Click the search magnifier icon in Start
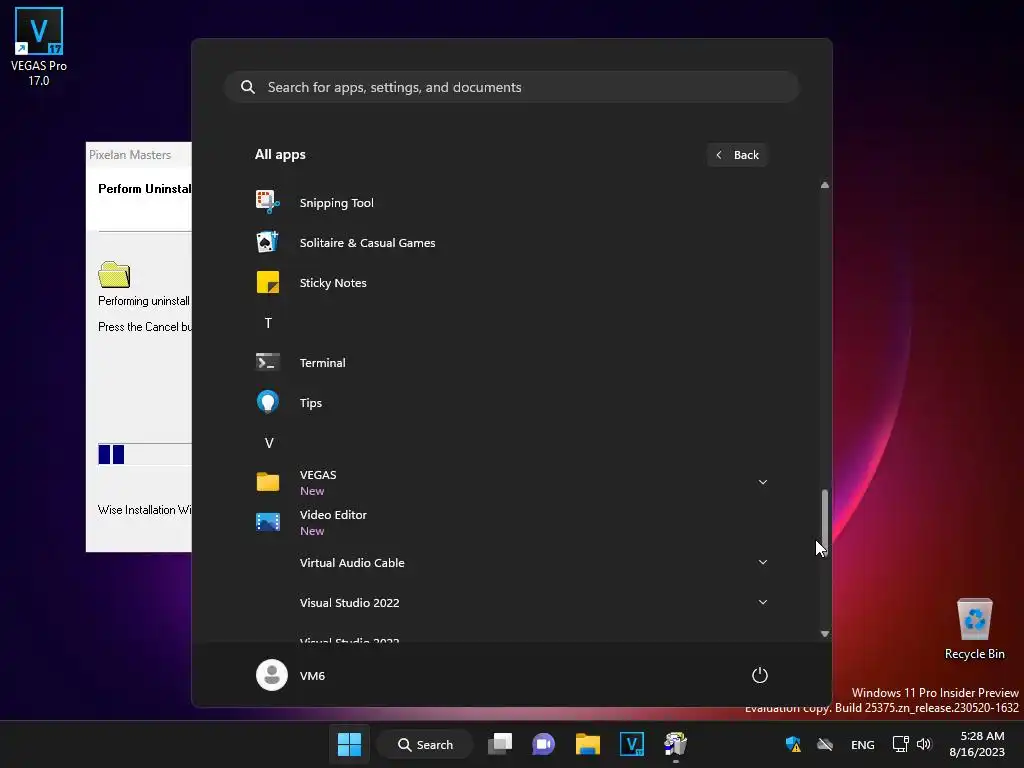Viewport: 1024px width, 768px height. click(x=248, y=87)
